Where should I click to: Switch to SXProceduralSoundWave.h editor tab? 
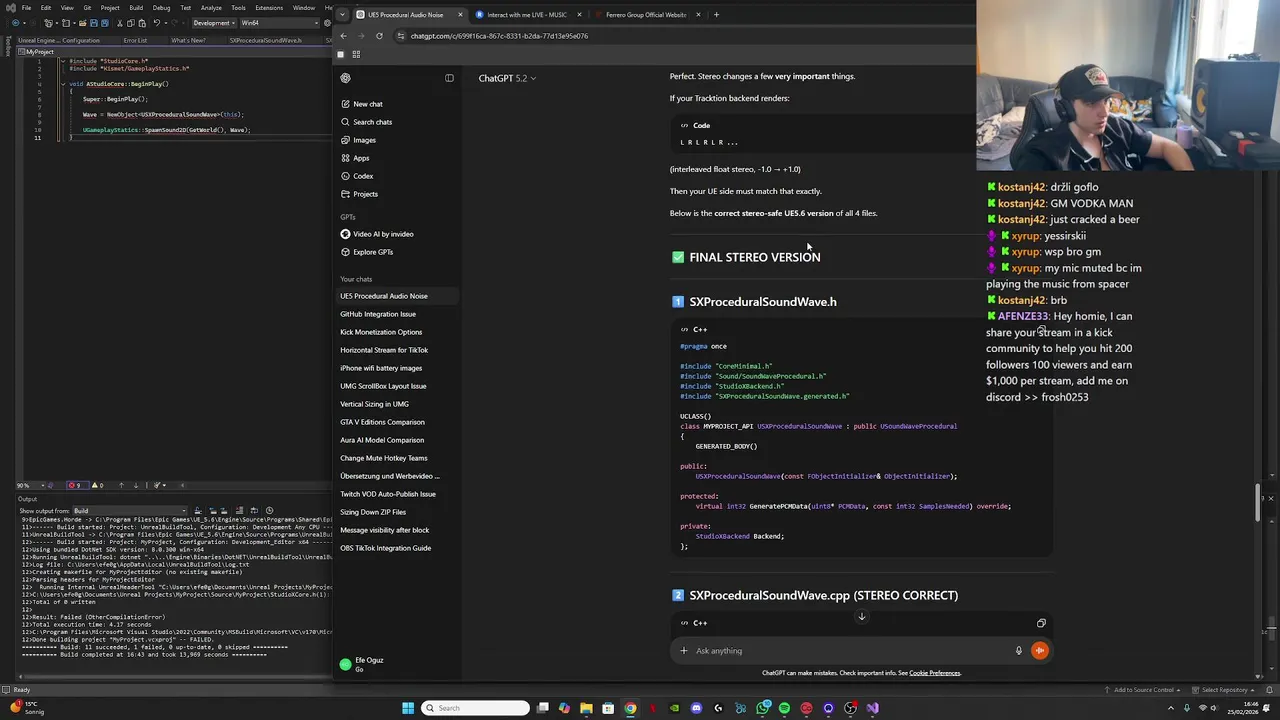point(265,41)
